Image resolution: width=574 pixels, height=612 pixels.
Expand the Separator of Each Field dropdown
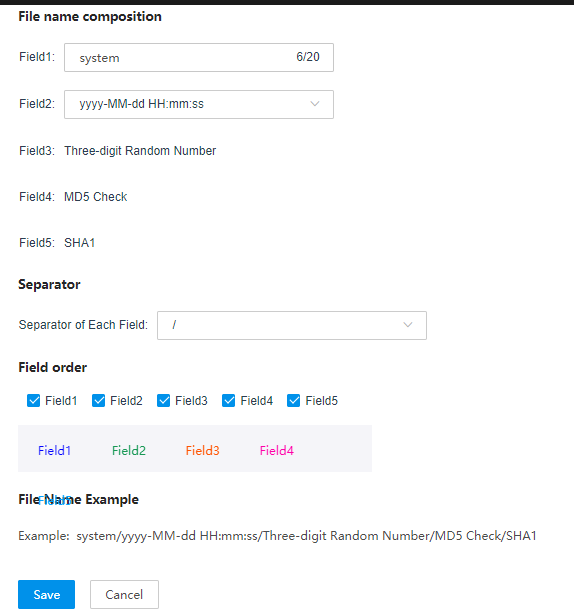click(291, 325)
